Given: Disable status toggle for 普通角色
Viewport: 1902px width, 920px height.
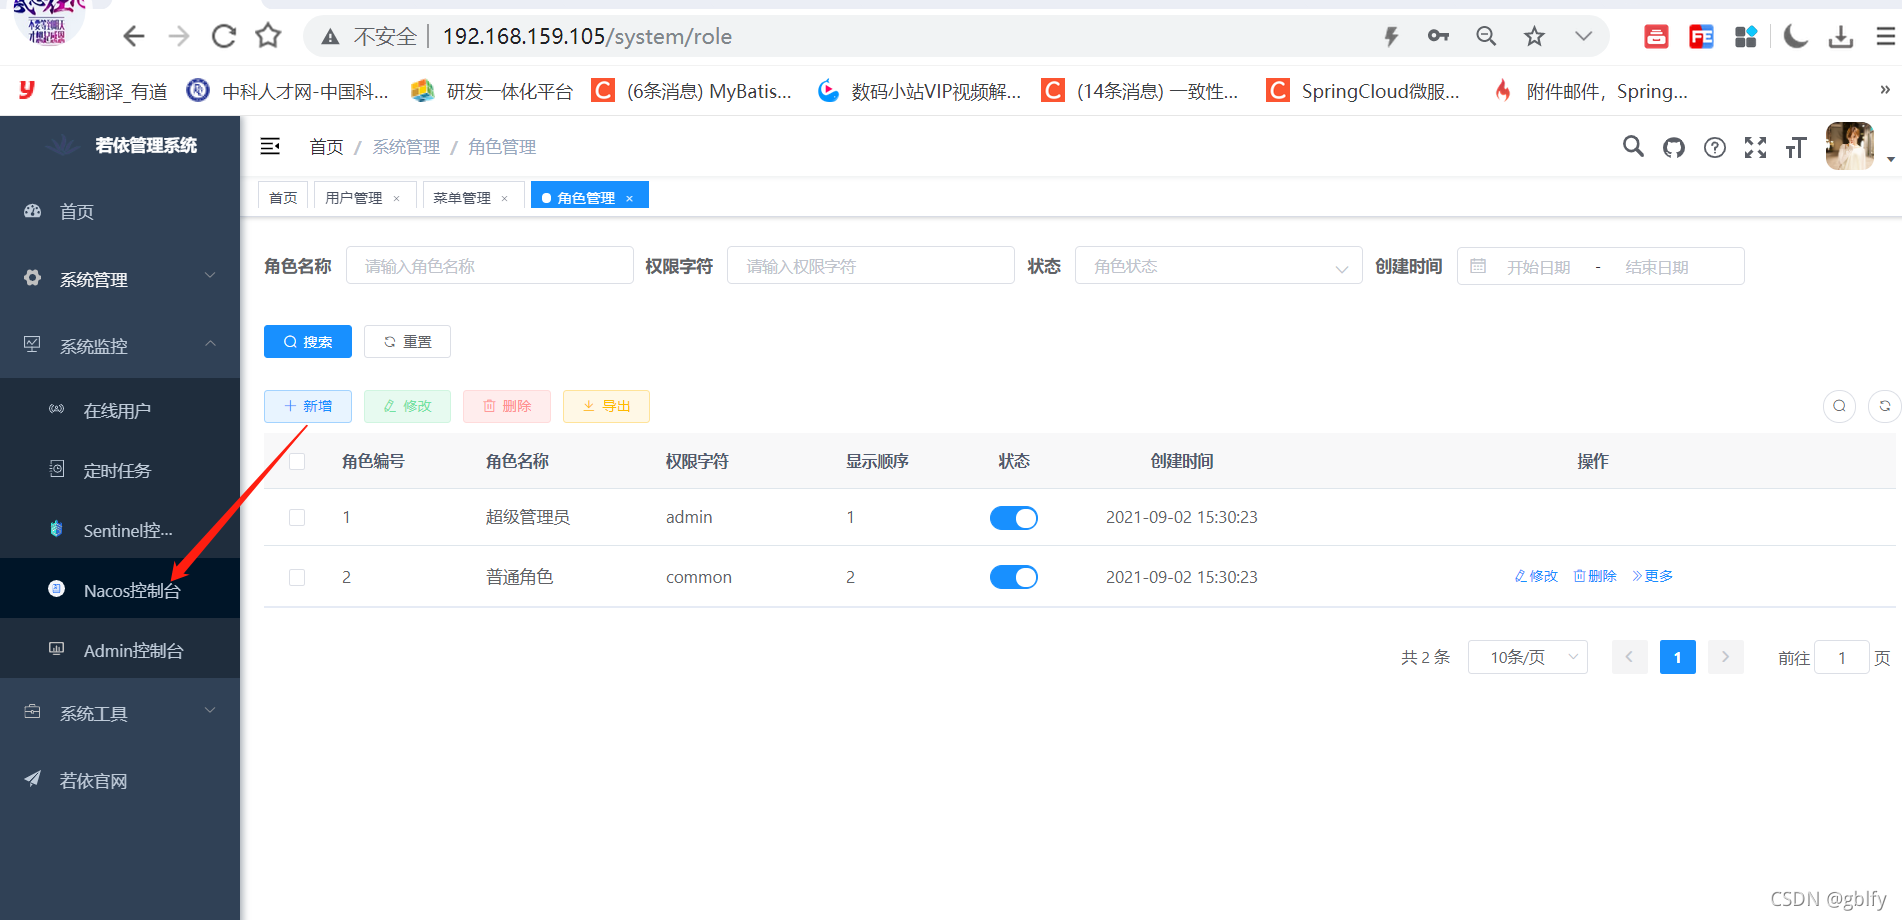Looking at the screenshot, I should coord(1013,577).
